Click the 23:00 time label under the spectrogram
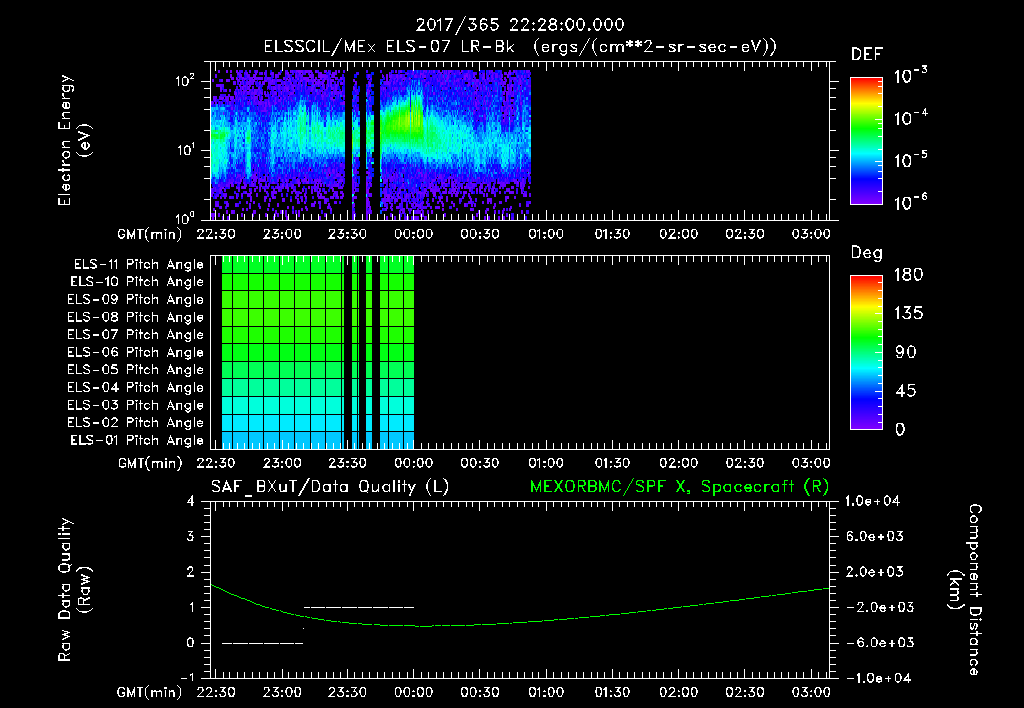This screenshot has width=1024, height=708. pyautogui.click(x=282, y=234)
